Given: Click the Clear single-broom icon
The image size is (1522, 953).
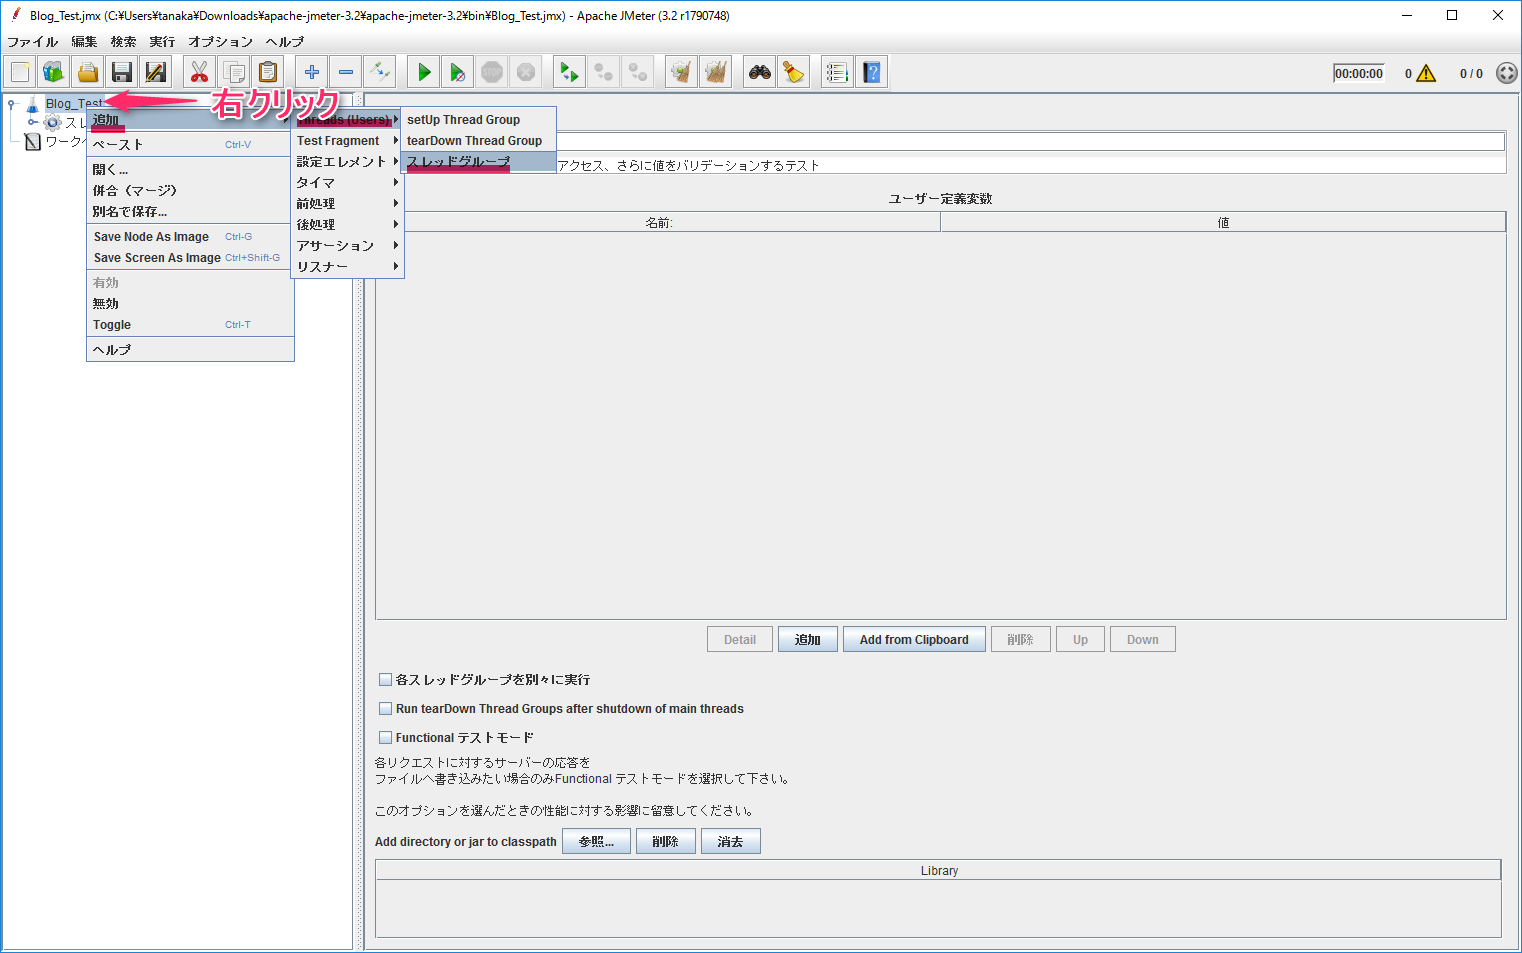Looking at the screenshot, I should click(682, 72).
